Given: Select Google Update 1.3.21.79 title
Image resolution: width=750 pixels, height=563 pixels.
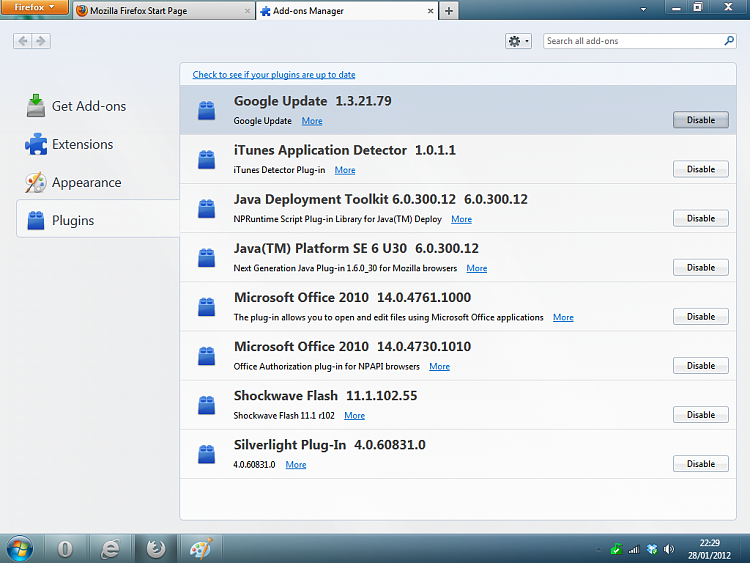Looking at the screenshot, I should pos(312,101).
